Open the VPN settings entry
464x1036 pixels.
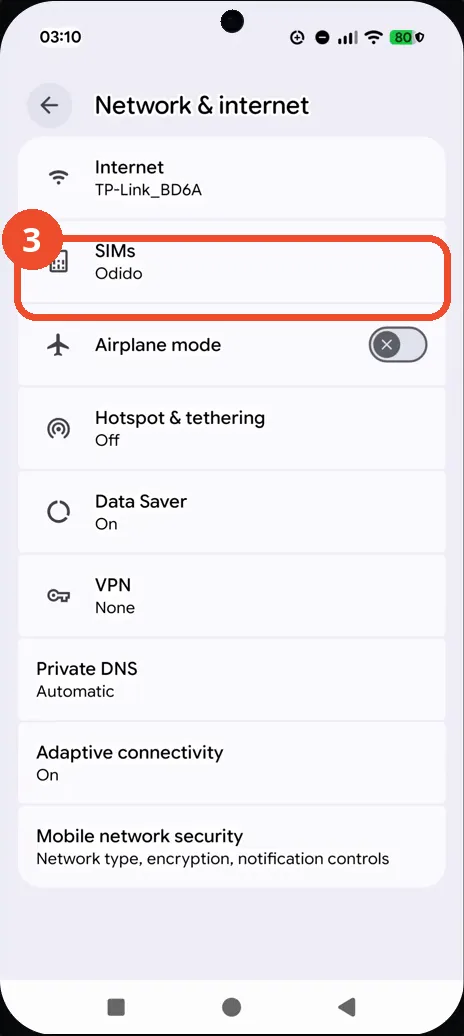coord(231,596)
